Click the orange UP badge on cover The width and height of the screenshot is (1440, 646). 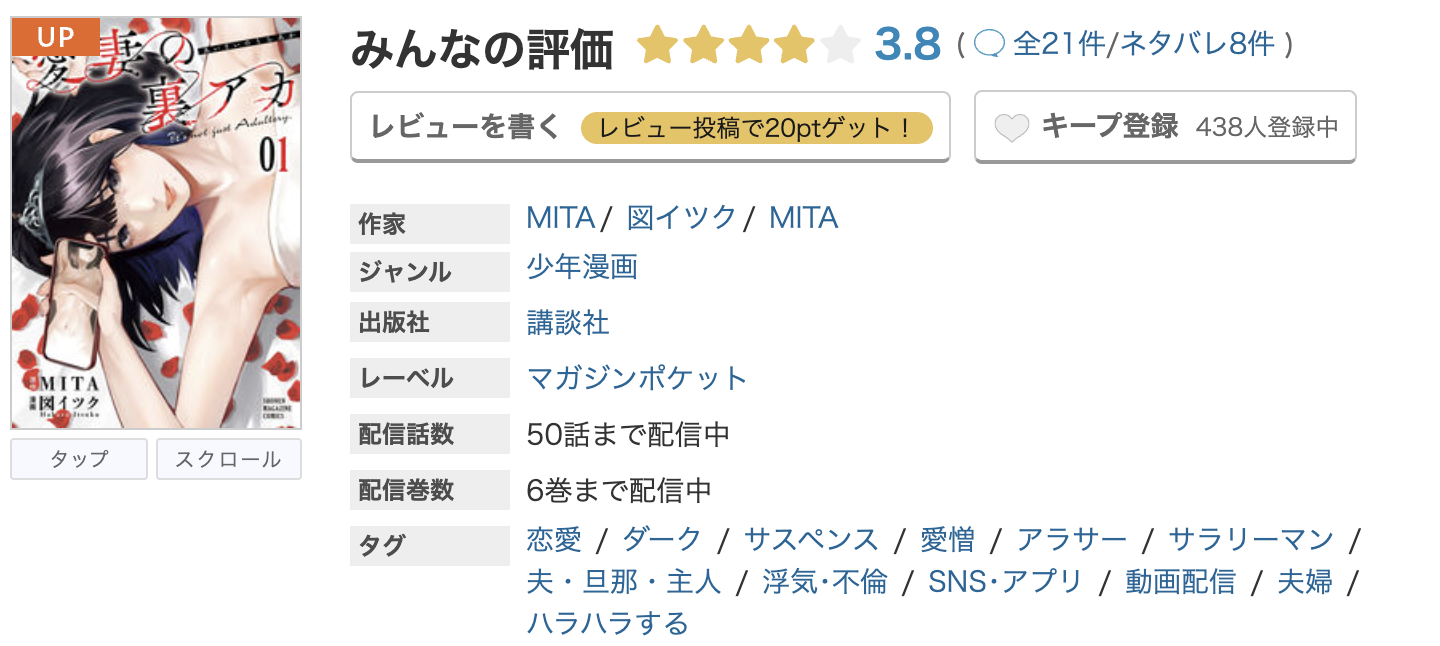point(55,37)
